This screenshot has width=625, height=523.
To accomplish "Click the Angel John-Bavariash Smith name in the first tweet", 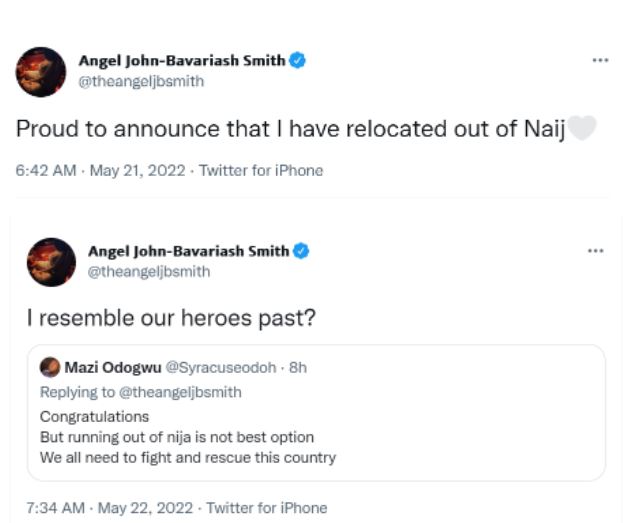I will click(182, 61).
